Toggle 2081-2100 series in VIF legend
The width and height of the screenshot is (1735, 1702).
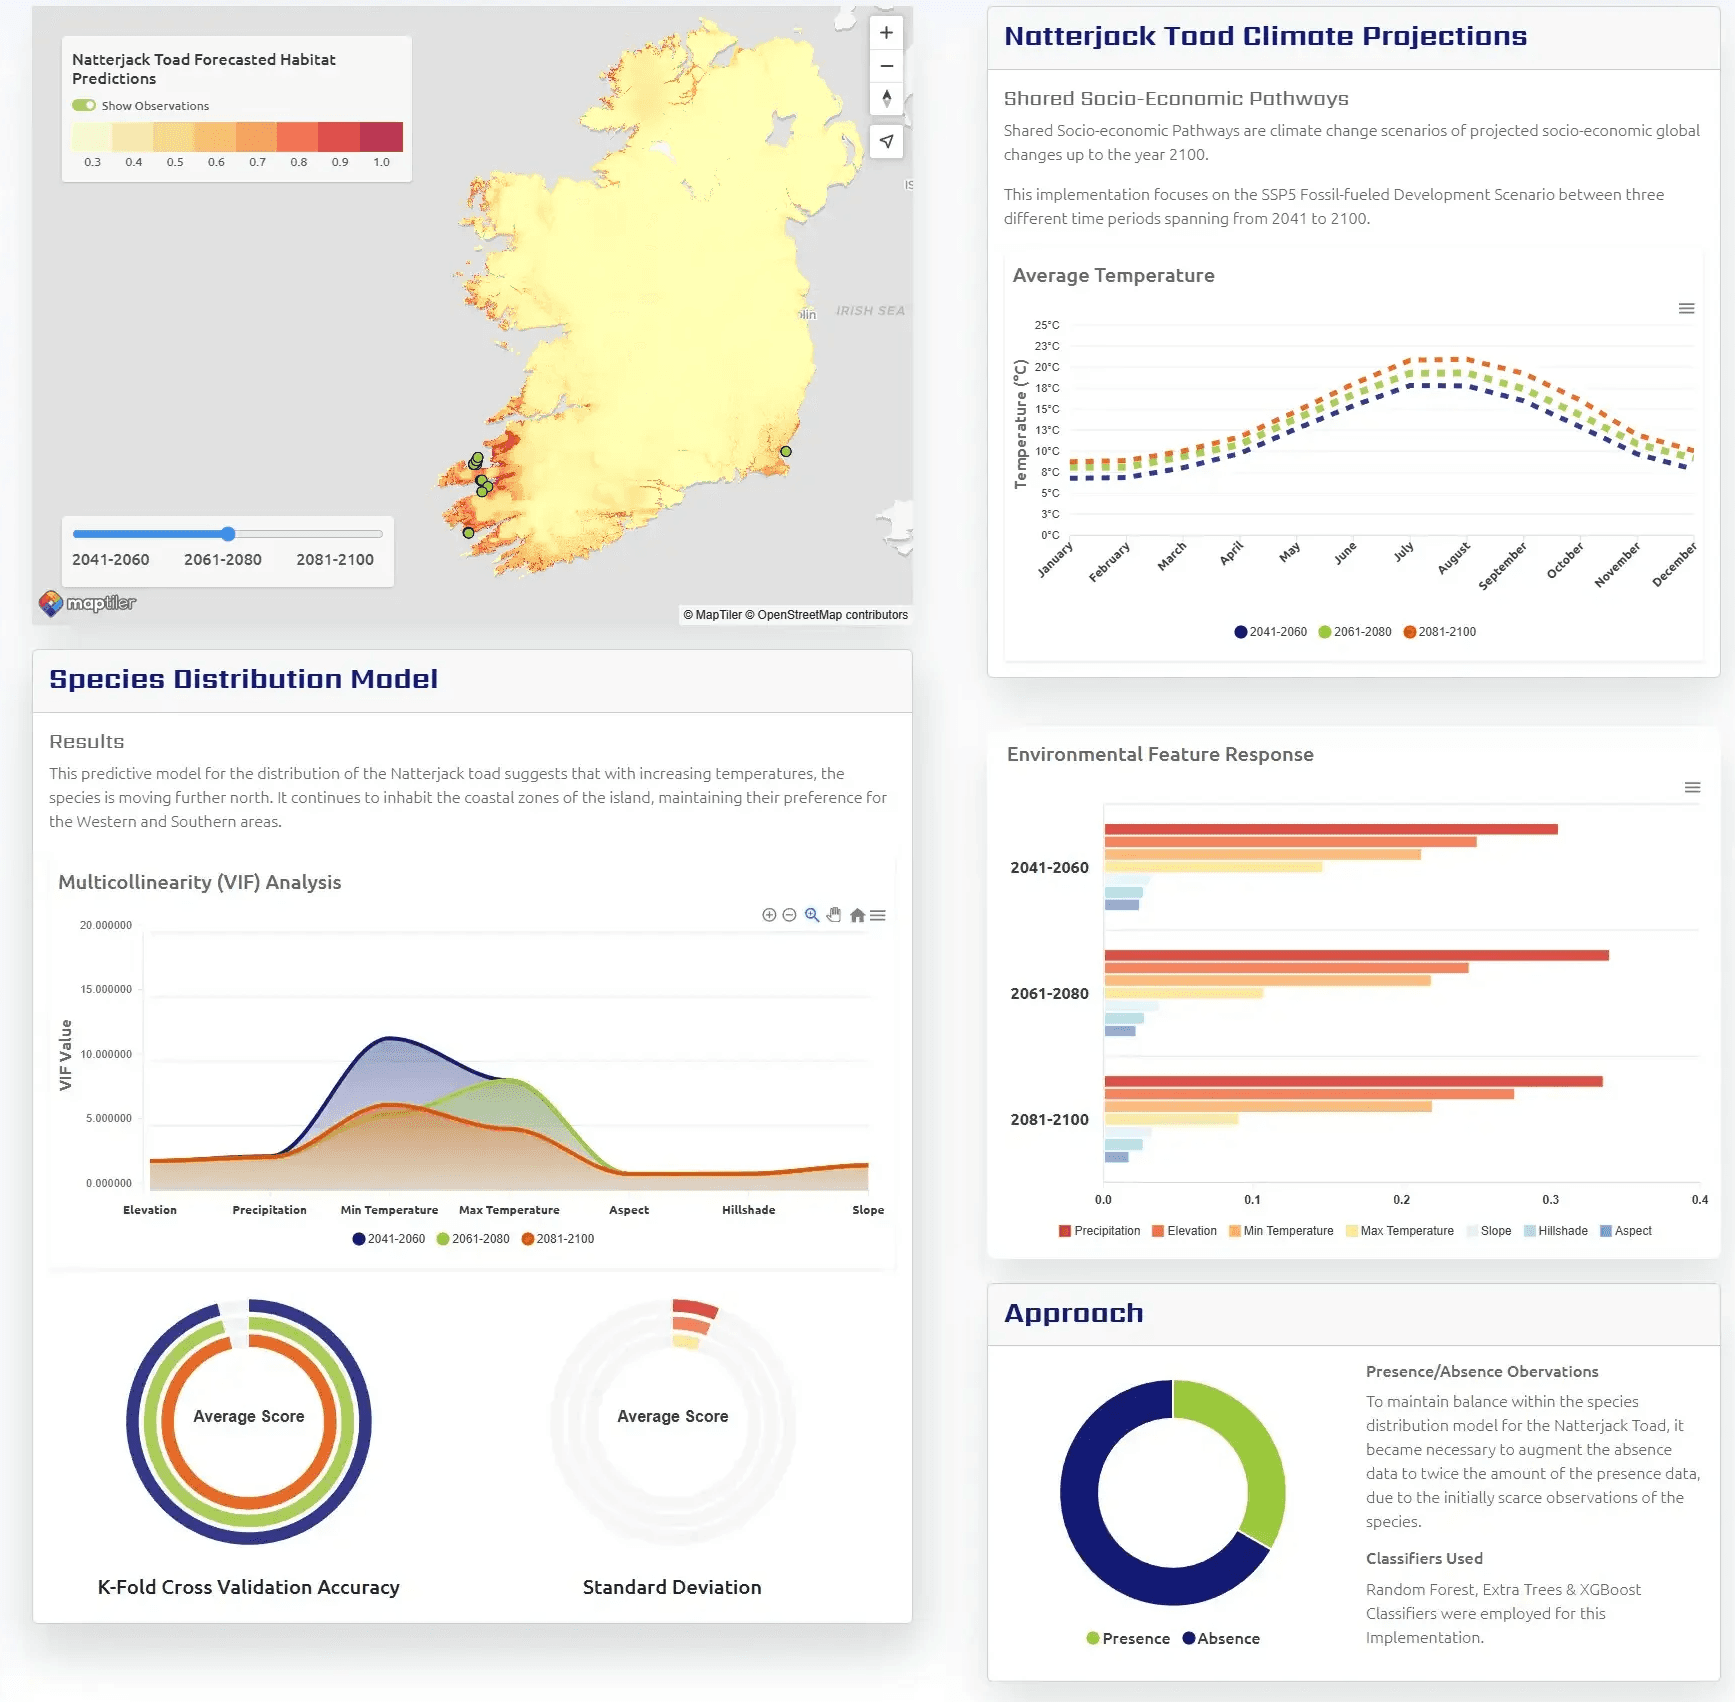tap(558, 1239)
